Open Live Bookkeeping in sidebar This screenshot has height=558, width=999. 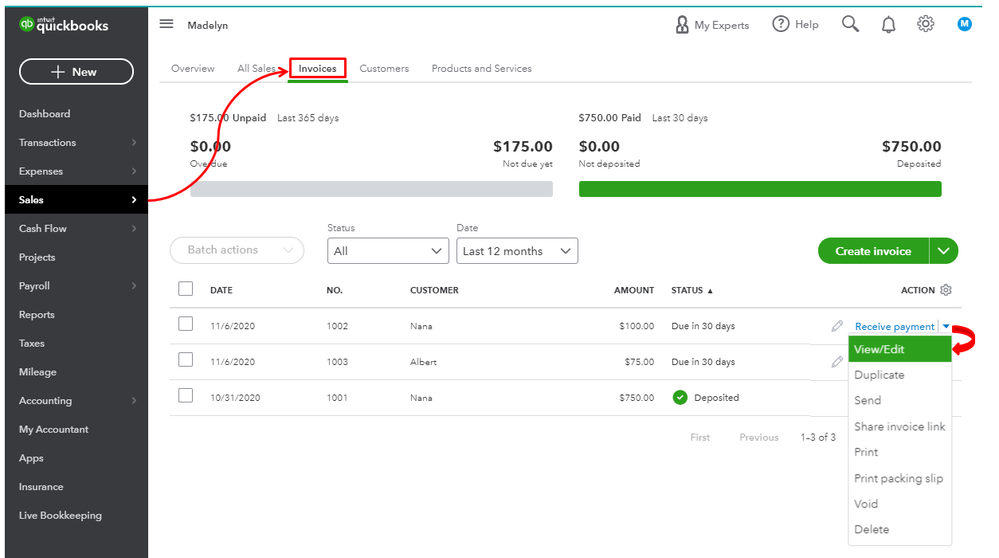(x=60, y=515)
